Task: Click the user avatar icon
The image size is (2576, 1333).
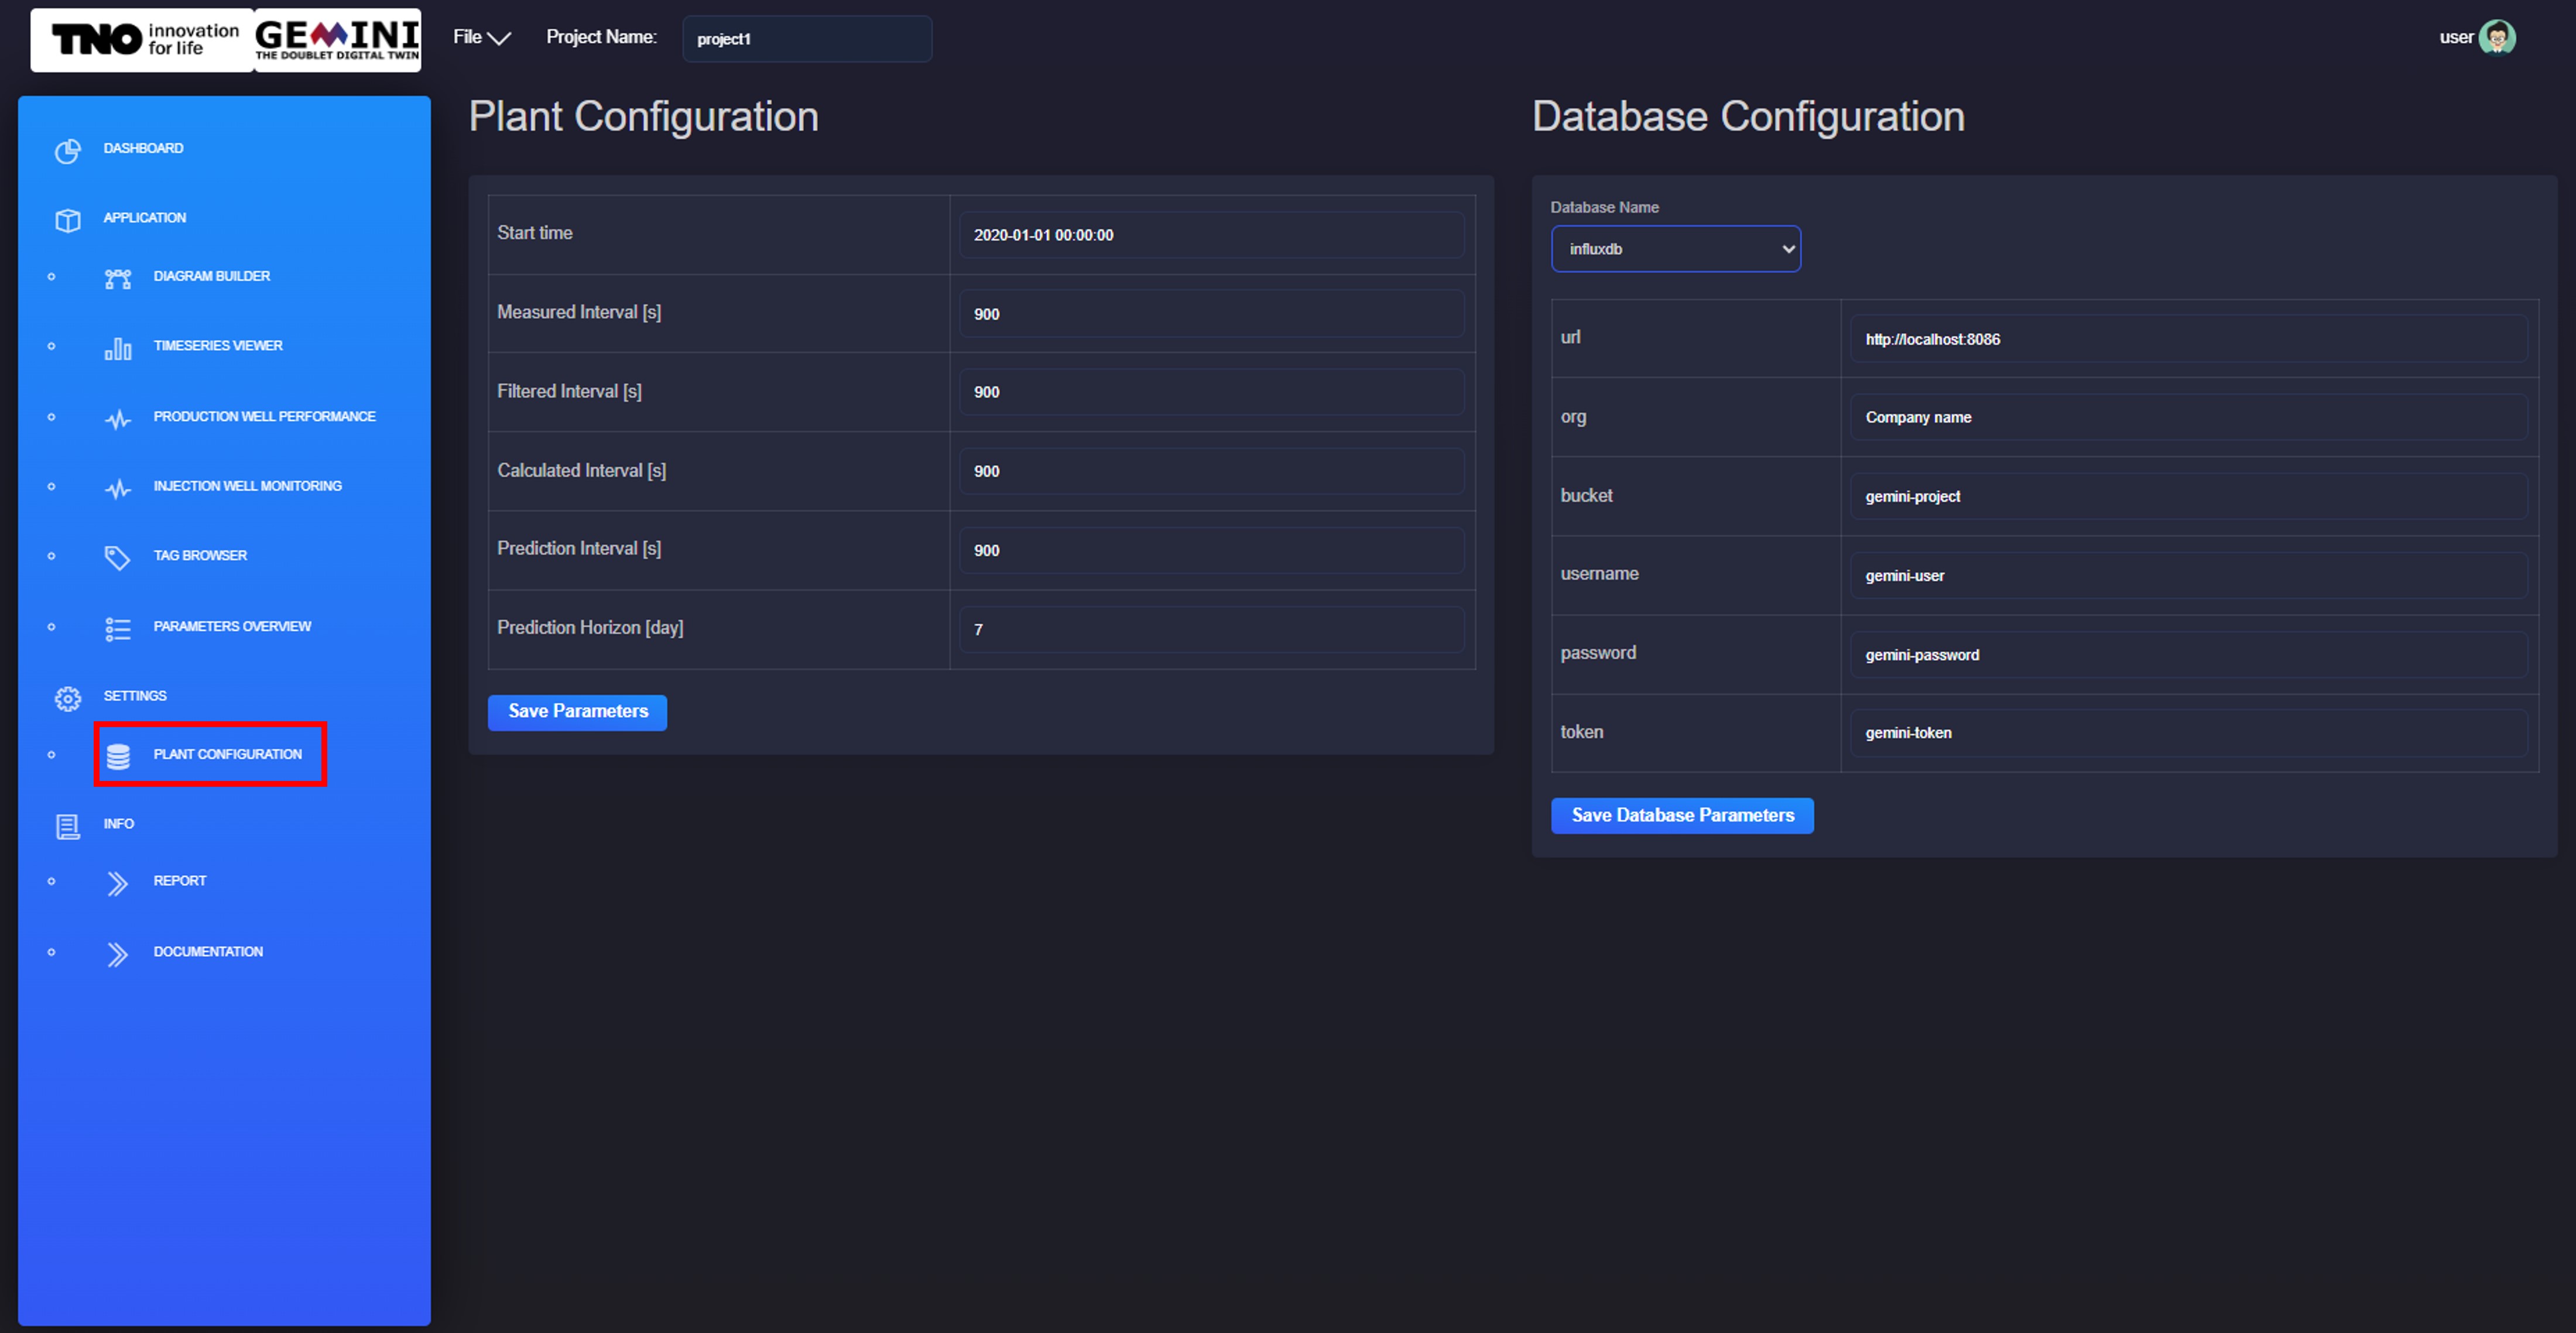Action: coord(2497,38)
